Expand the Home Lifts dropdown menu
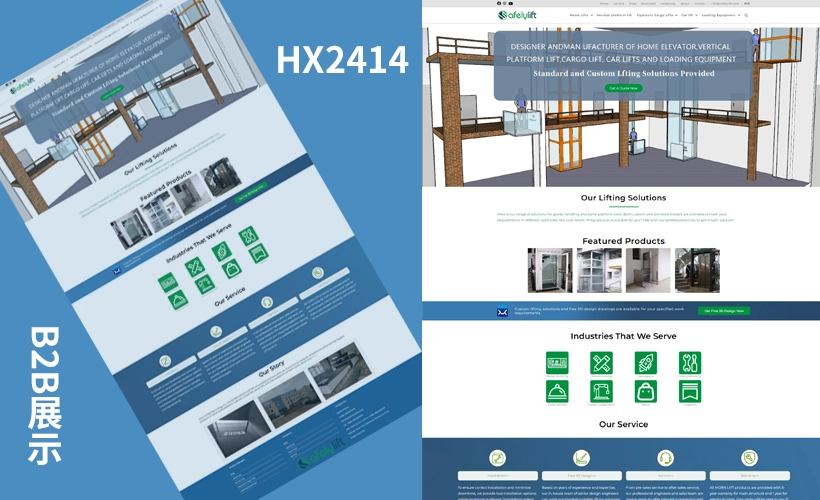Viewport: 820px width, 500px height. pos(581,15)
